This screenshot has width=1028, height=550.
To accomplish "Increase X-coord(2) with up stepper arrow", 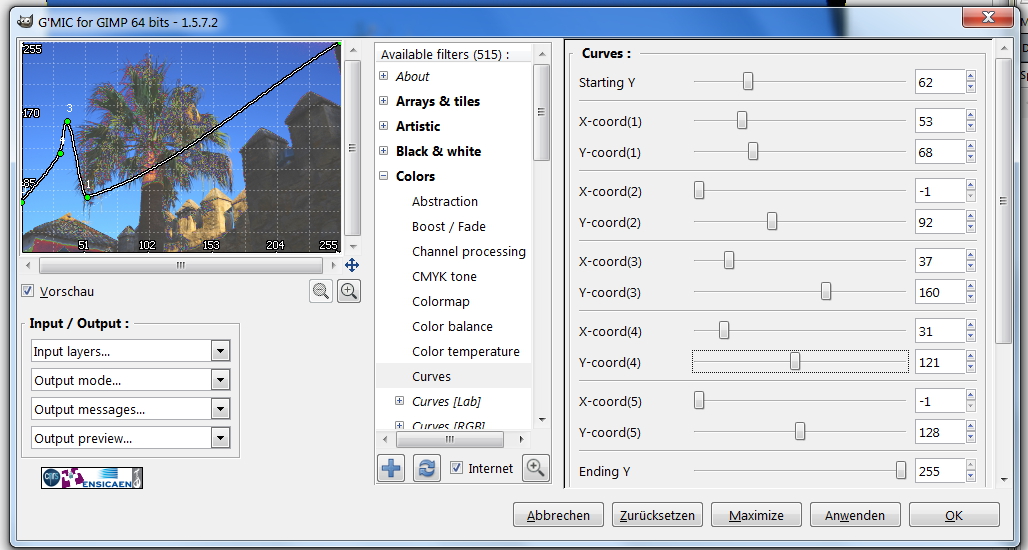I will click(x=970, y=186).
